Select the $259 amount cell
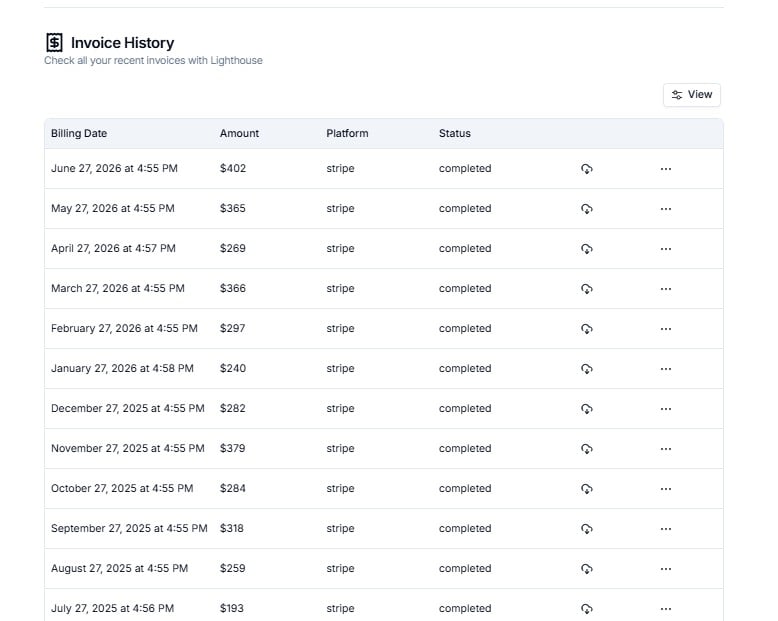The image size is (778, 621). (233, 568)
